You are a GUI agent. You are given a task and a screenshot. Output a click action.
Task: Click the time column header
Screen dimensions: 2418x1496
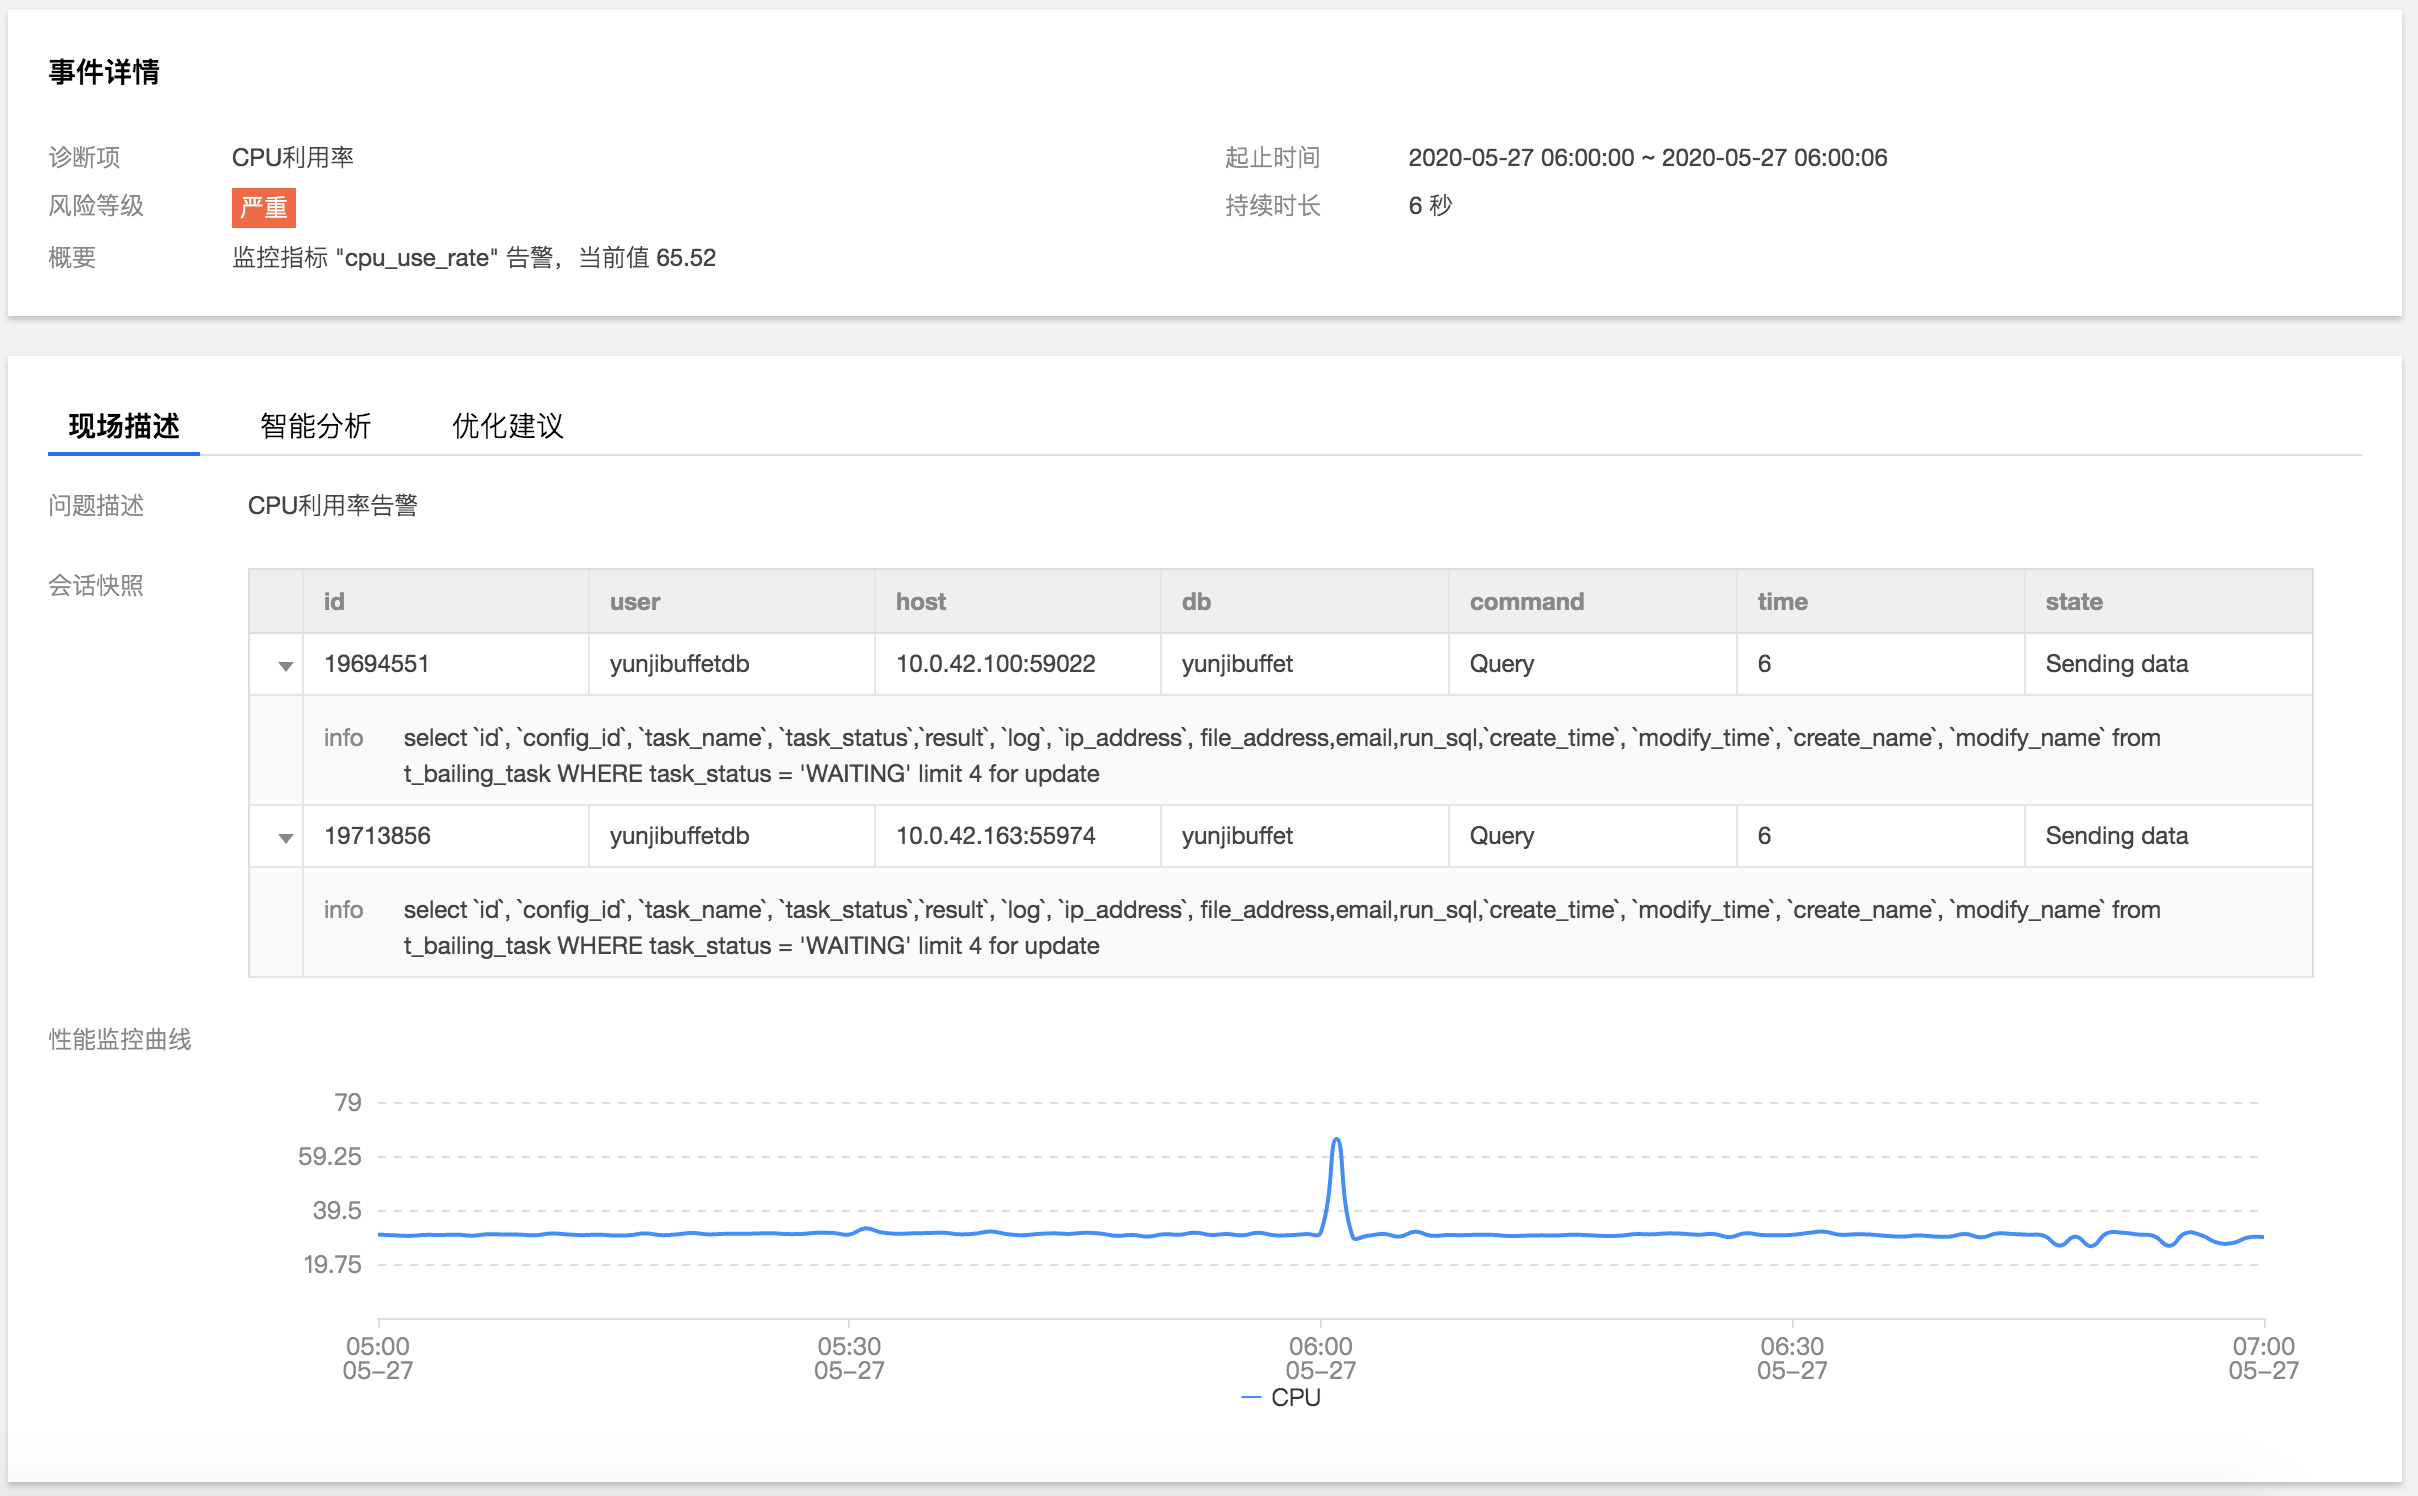[1781, 602]
